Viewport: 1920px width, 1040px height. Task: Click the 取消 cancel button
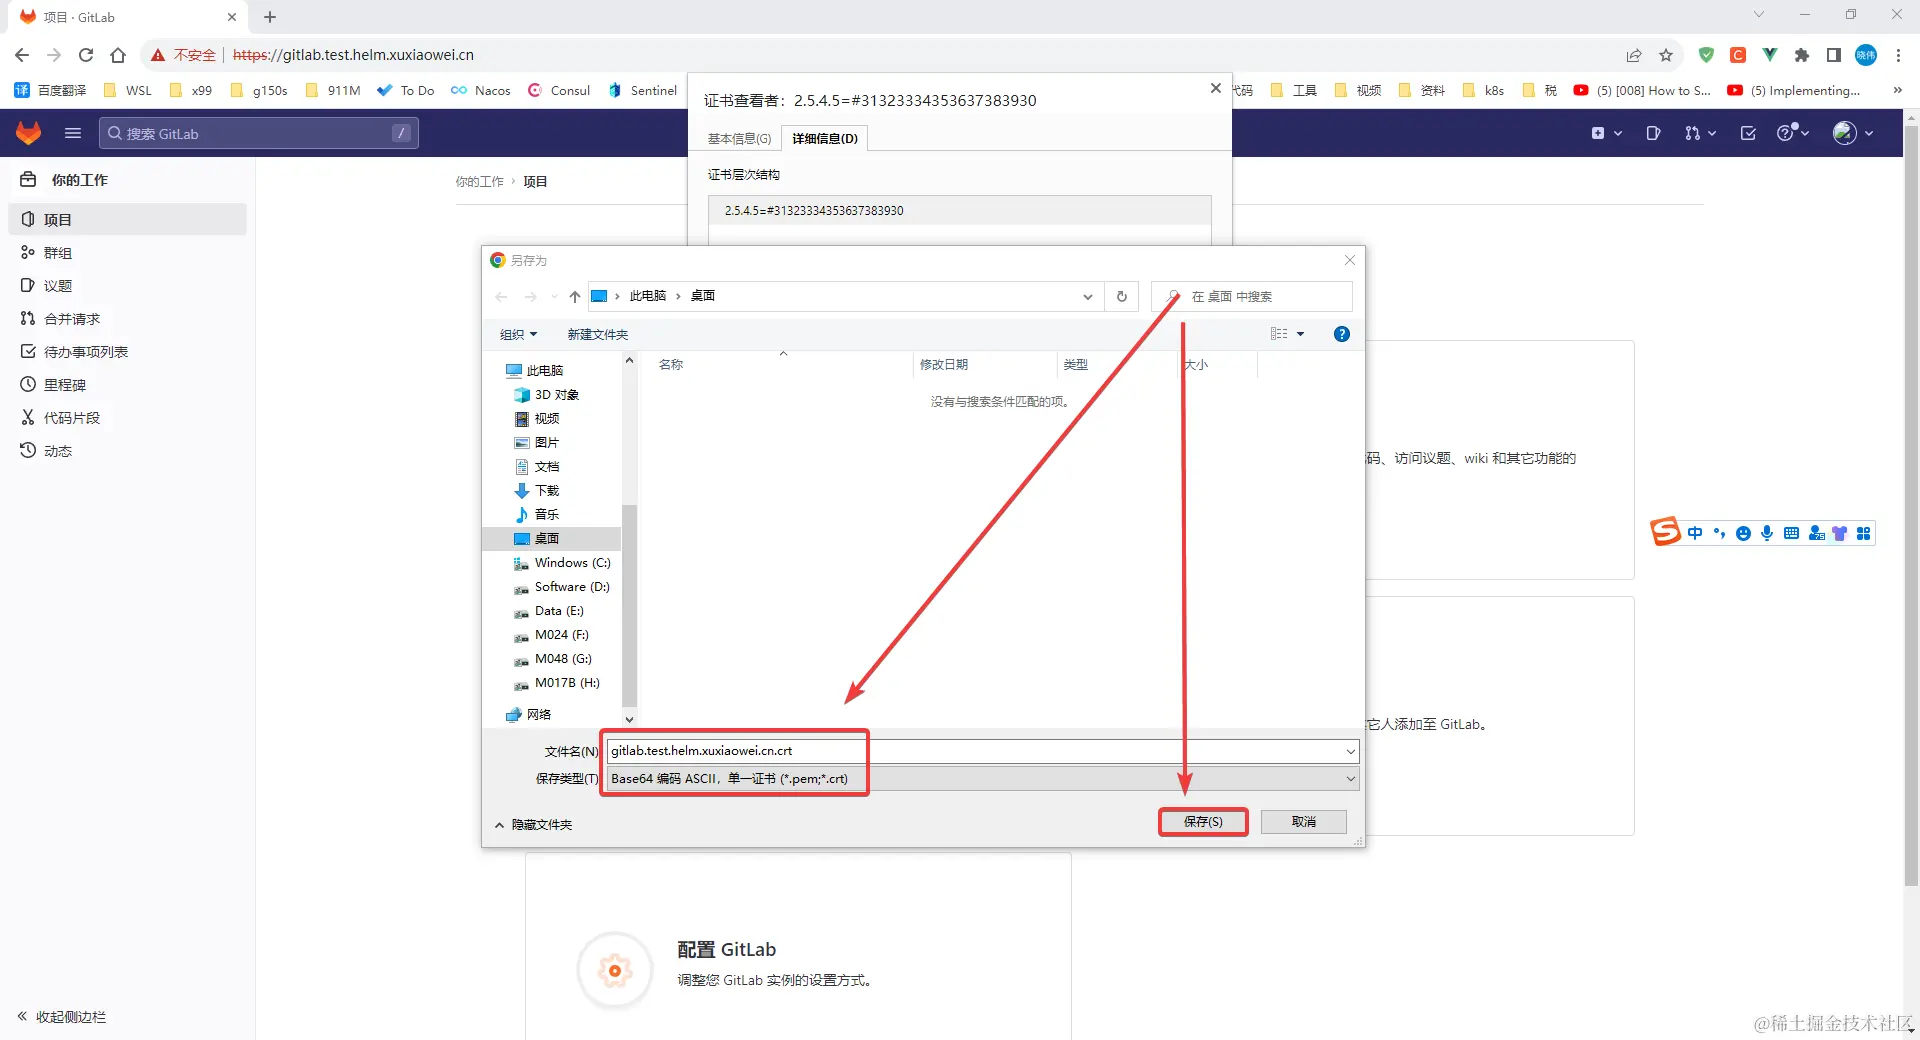pyautogui.click(x=1303, y=822)
